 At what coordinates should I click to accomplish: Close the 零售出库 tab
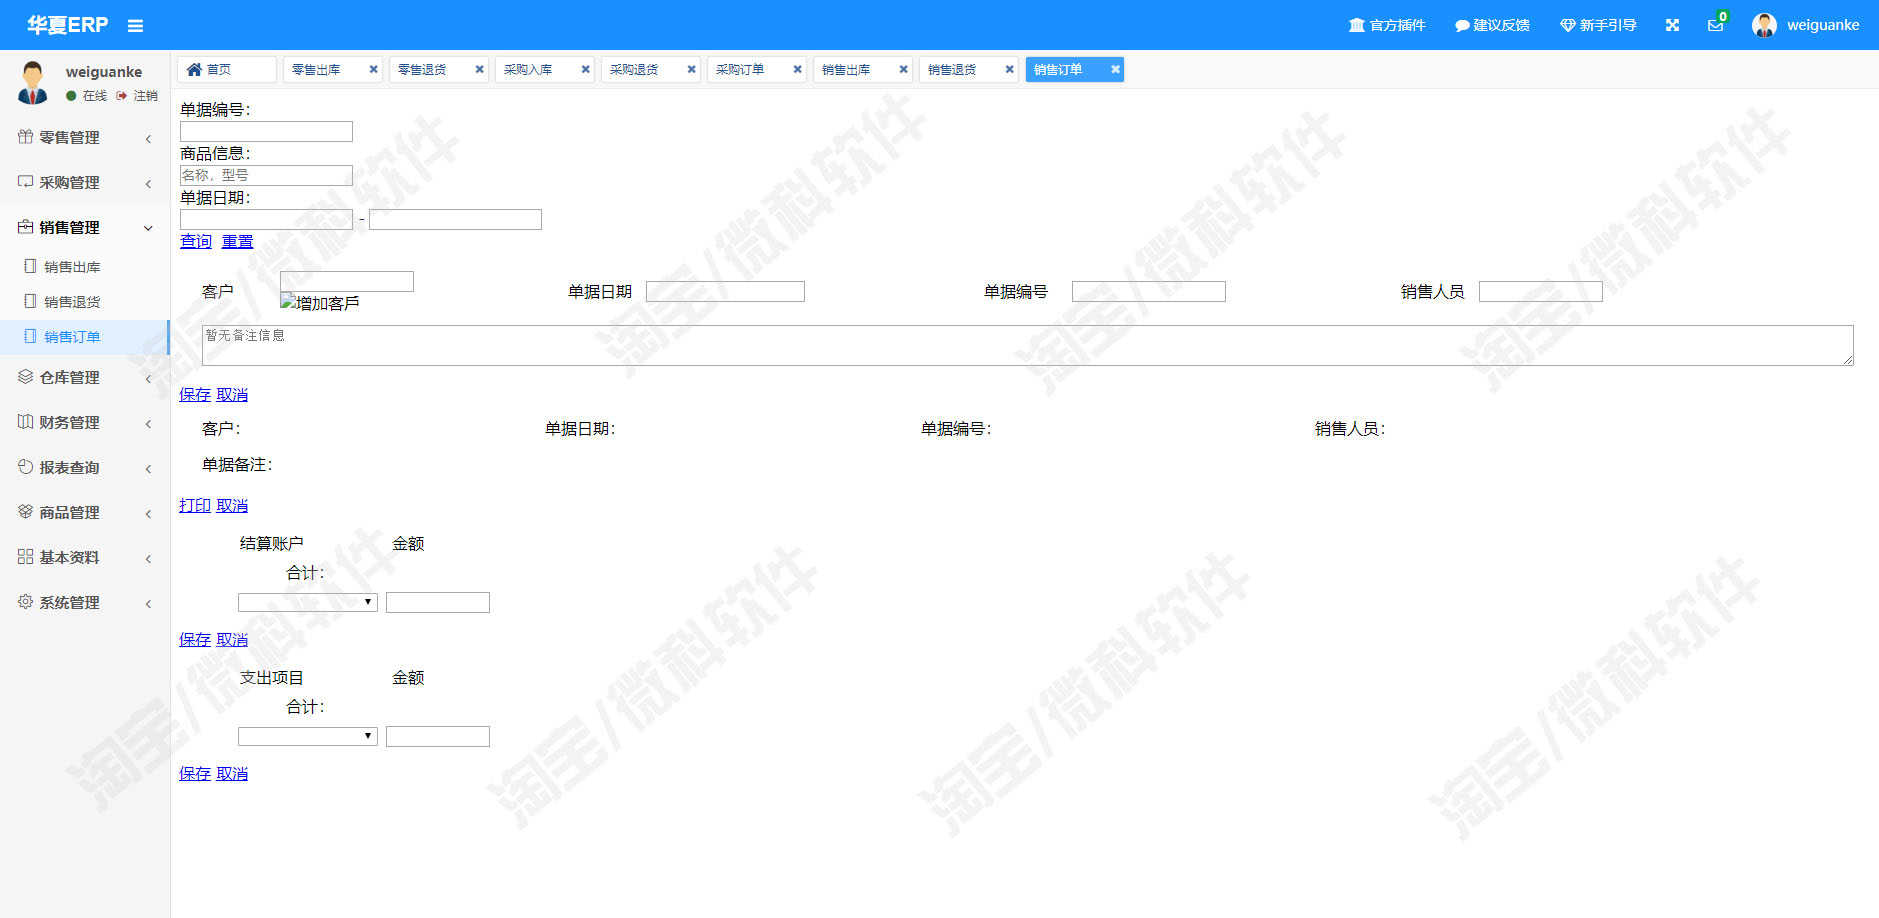coord(373,69)
